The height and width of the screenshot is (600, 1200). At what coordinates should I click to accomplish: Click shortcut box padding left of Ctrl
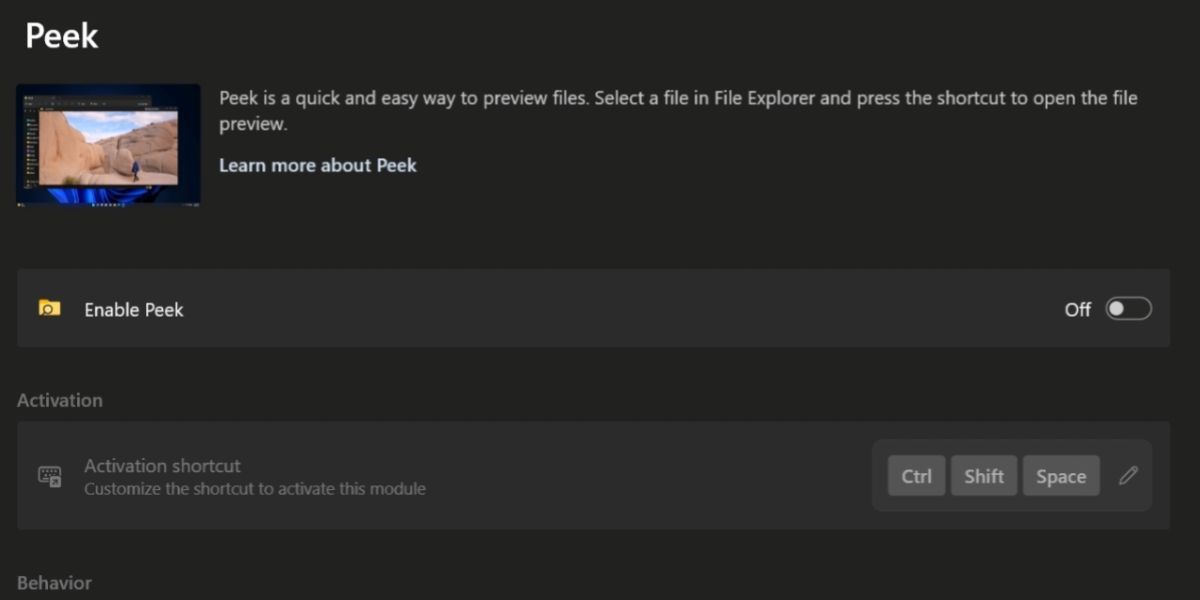click(880, 476)
